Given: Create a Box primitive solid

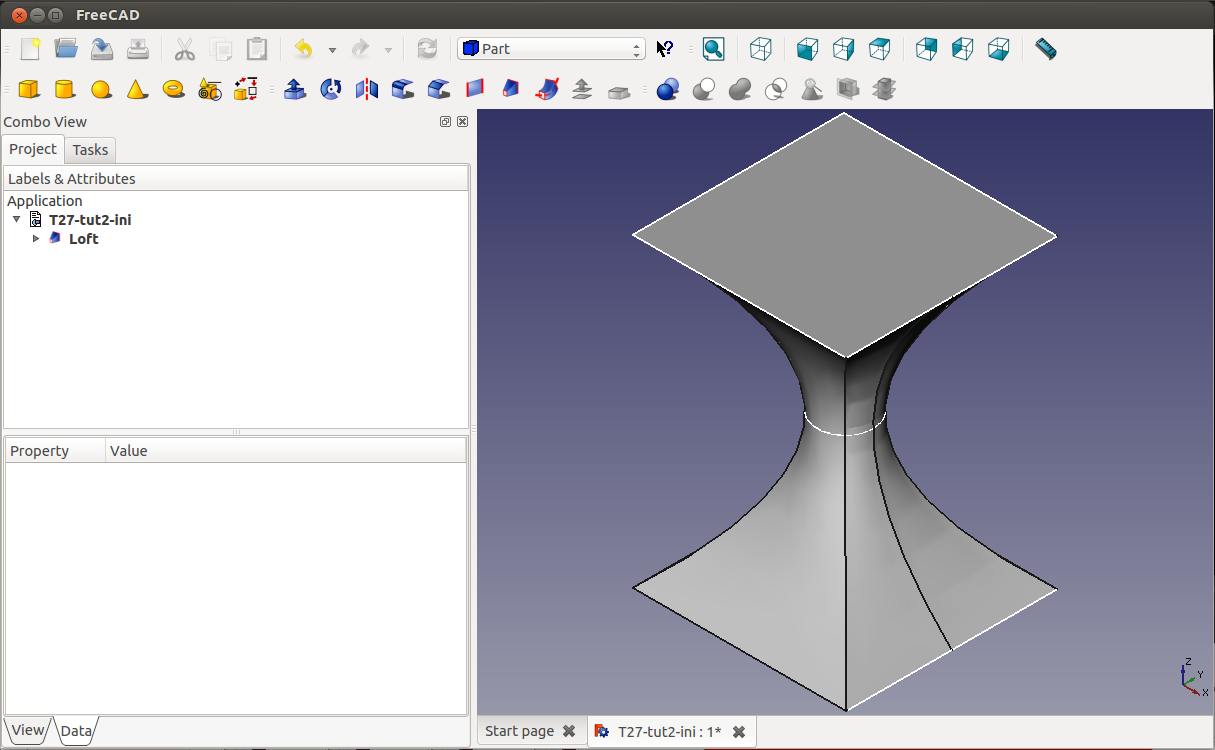Looking at the screenshot, I should (x=29, y=90).
